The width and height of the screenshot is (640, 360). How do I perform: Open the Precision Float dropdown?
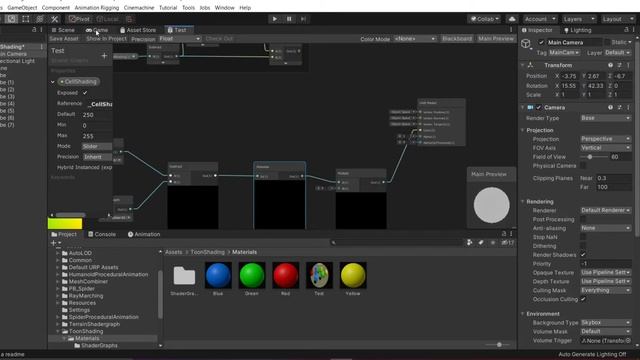pos(180,39)
